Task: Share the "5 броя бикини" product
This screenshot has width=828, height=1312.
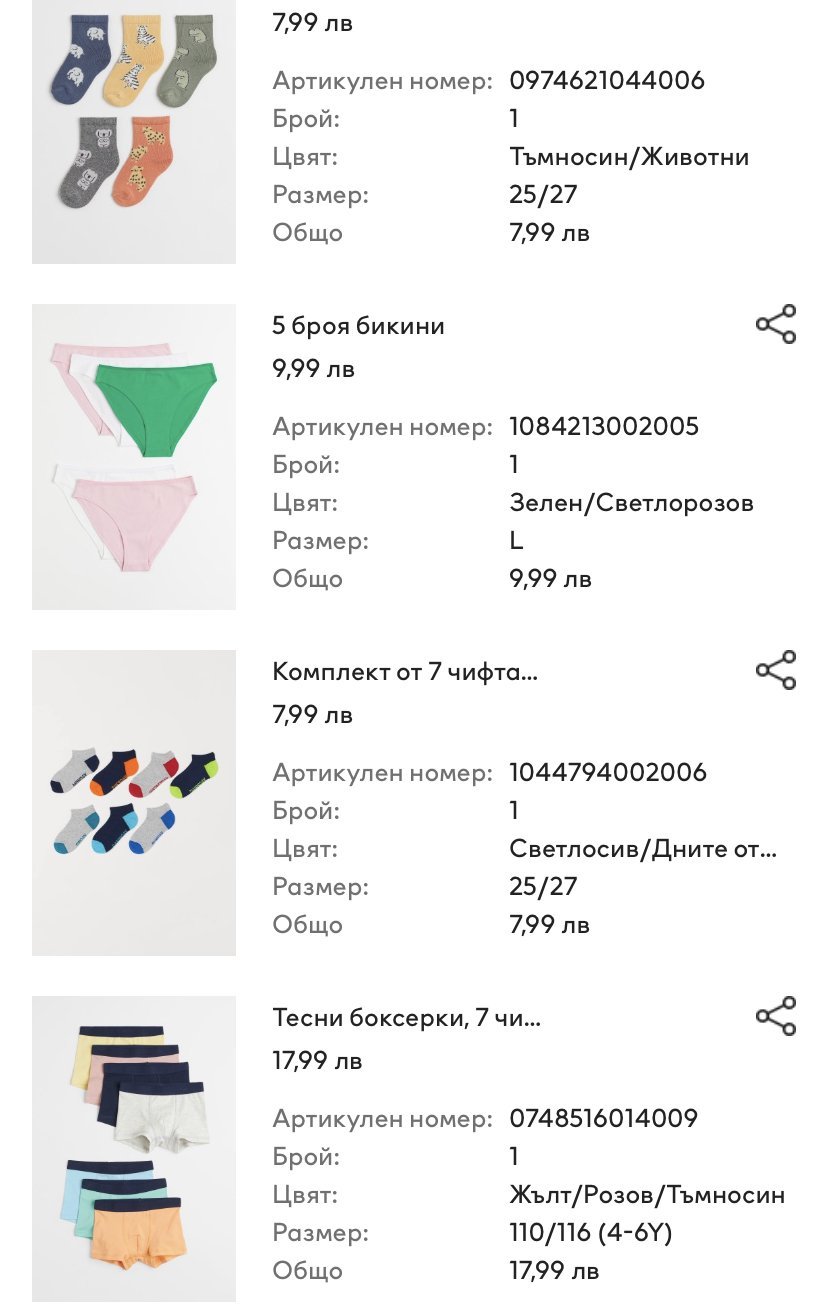Action: pyautogui.click(x=776, y=325)
